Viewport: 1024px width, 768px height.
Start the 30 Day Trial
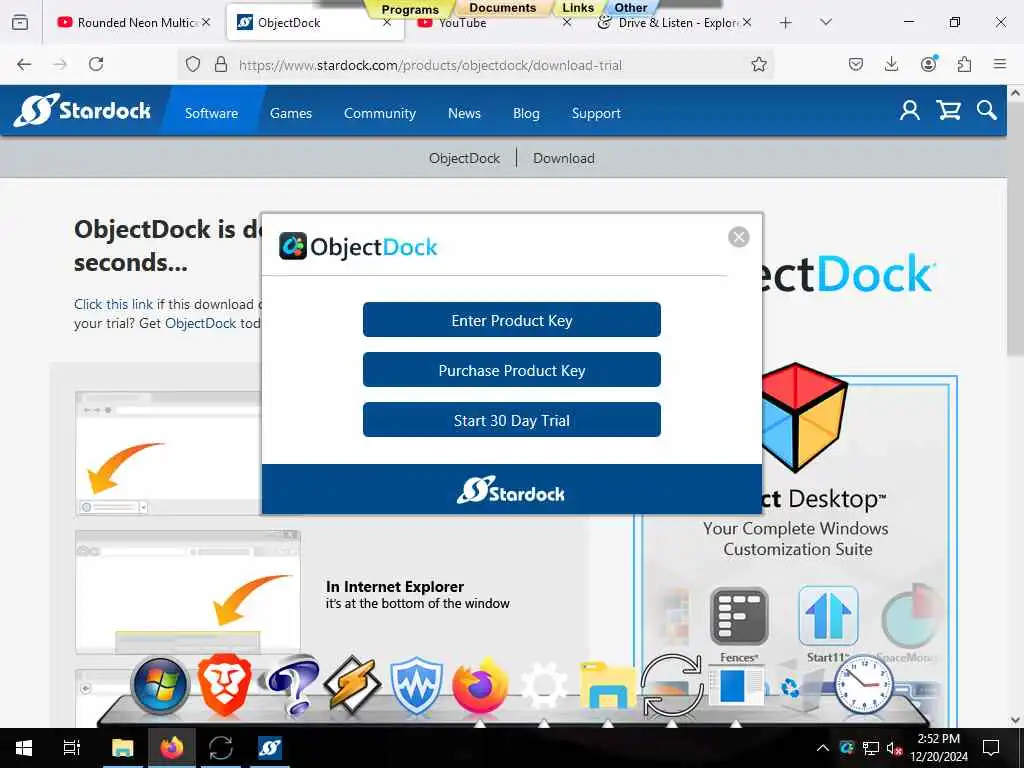coord(511,420)
